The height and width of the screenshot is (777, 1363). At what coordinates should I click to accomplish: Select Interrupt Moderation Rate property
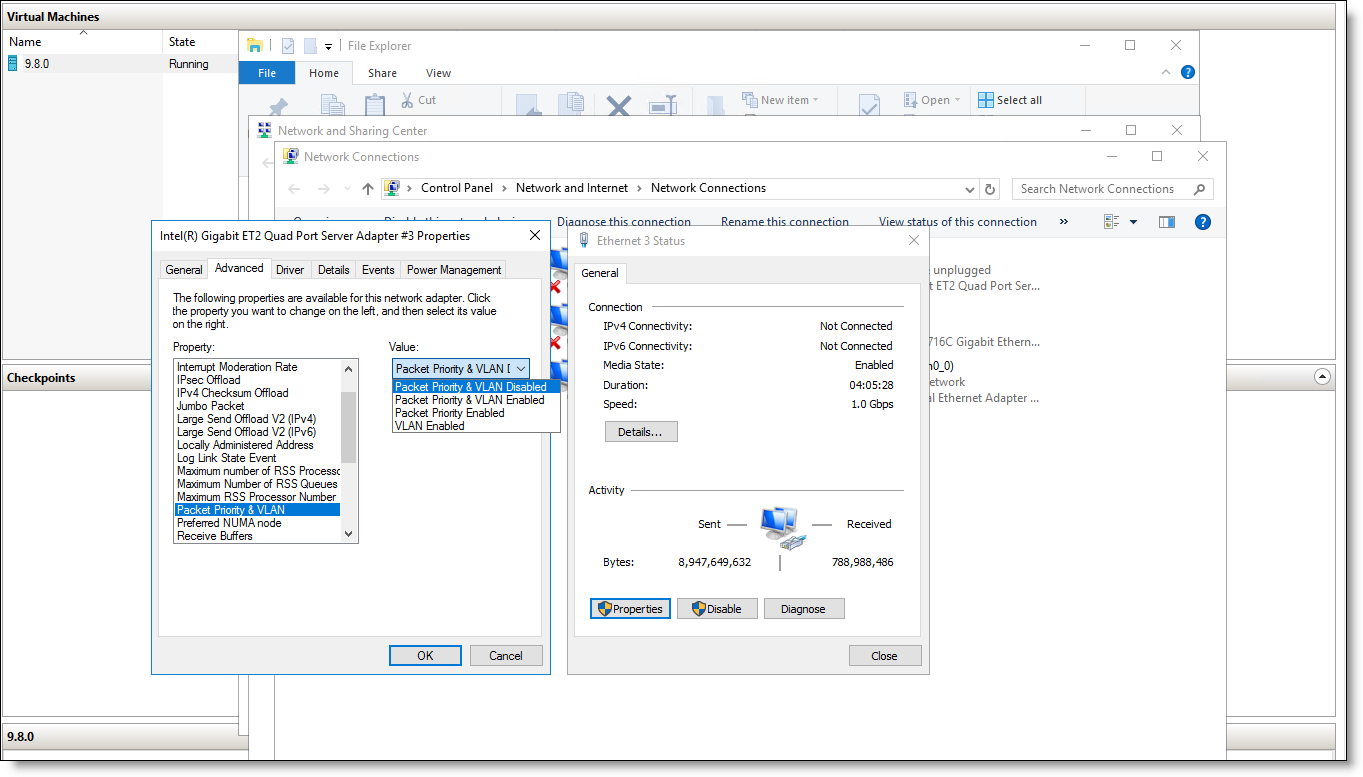(x=257, y=367)
